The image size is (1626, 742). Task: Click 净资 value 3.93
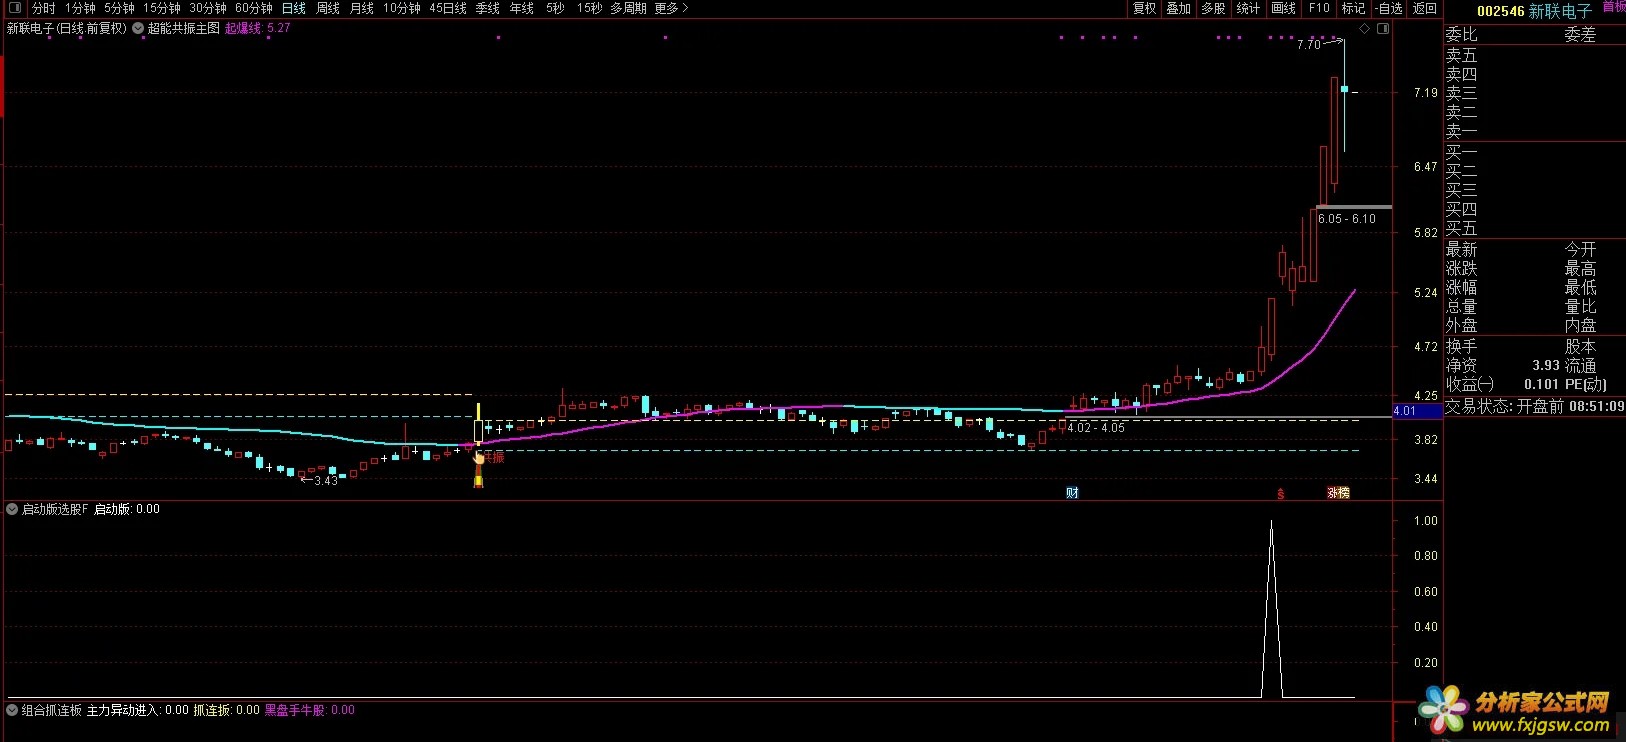tap(1546, 366)
